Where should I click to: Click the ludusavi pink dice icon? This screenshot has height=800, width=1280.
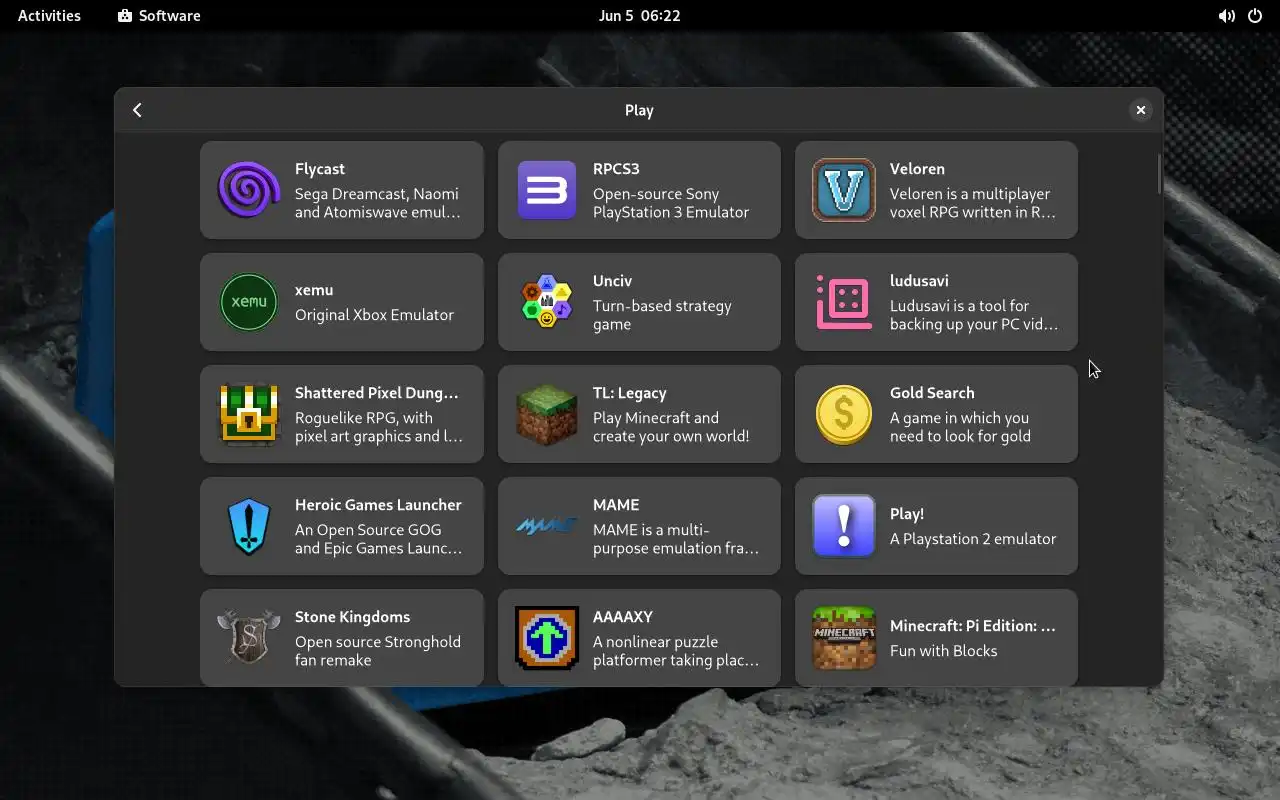click(844, 302)
